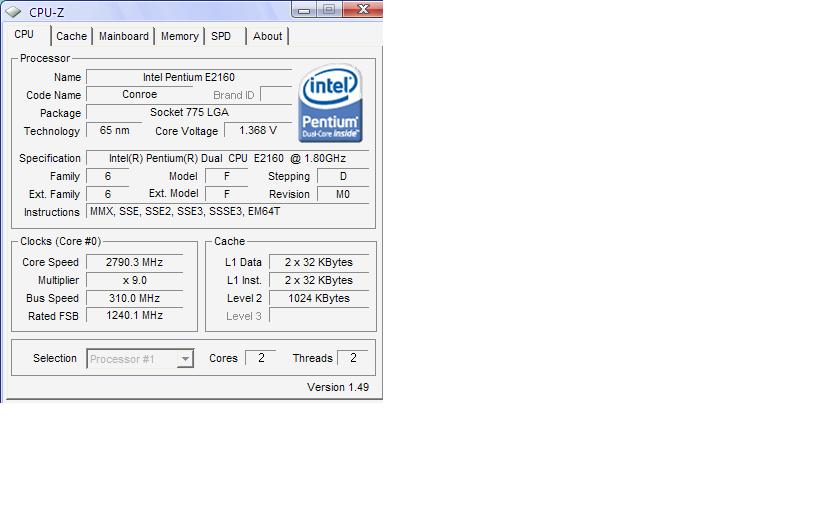Click the Threads count field

pyautogui.click(x=353, y=358)
